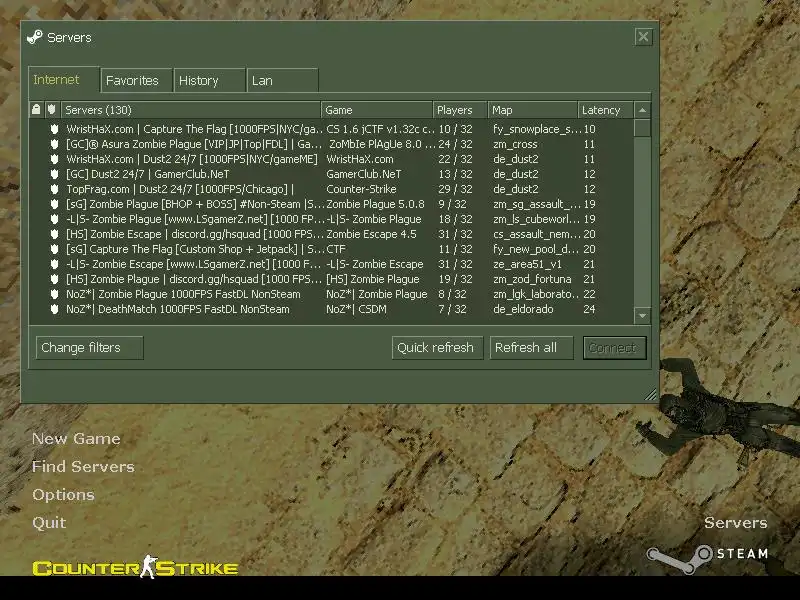The width and height of the screenshot is (800, 600).
Task: Select server "[HS] Zombie Escape | discord.gg/hsquad"
Action: click(331, 234)
